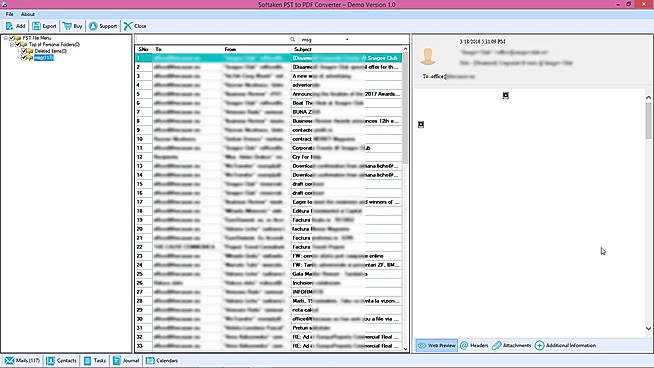Select the 'Gala' subject row number 25
The image size is (654, 368).
point(269,274)
